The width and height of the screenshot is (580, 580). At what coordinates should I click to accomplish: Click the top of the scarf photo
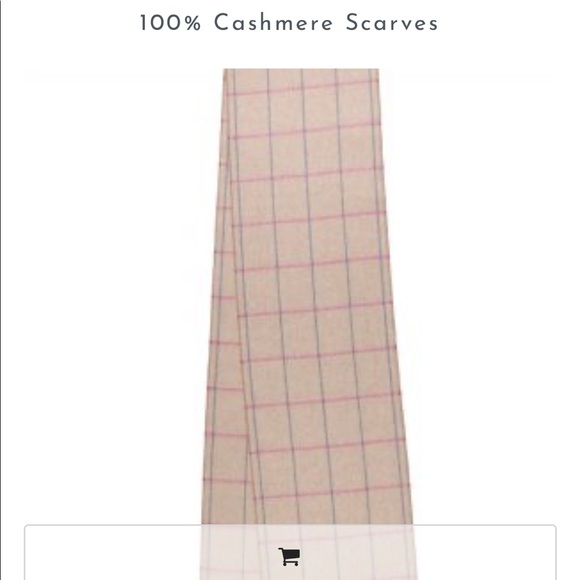point(301,74)
